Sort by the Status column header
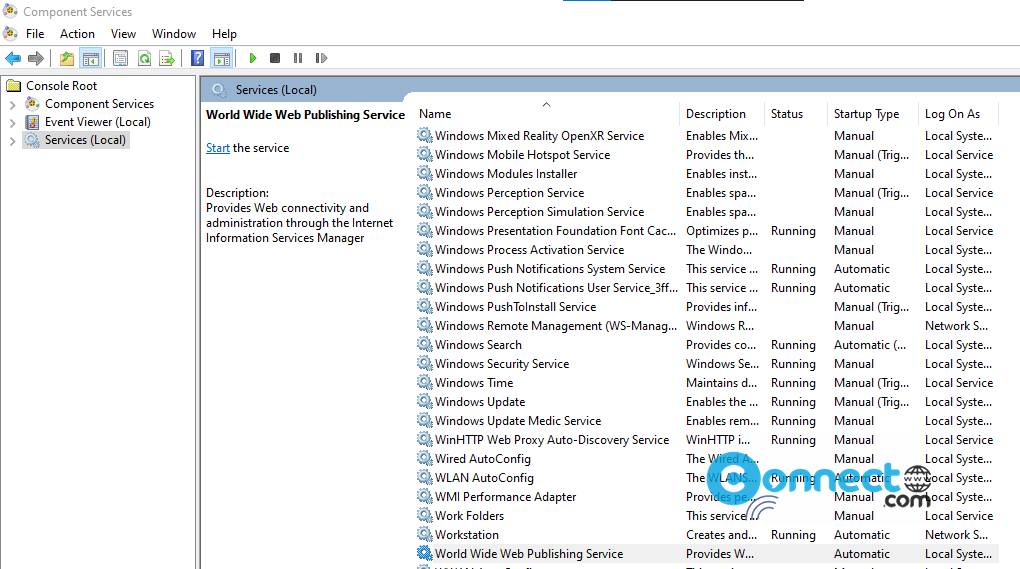The image size is (1020, 569). (x=798, y=114)
